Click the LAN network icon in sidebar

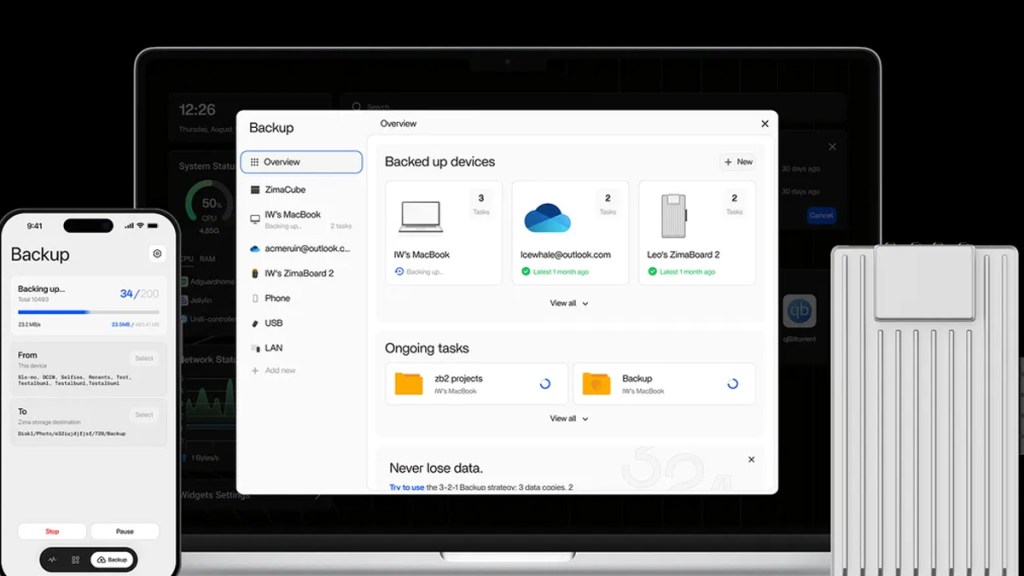pyautogui.click(x=255, y=348)
